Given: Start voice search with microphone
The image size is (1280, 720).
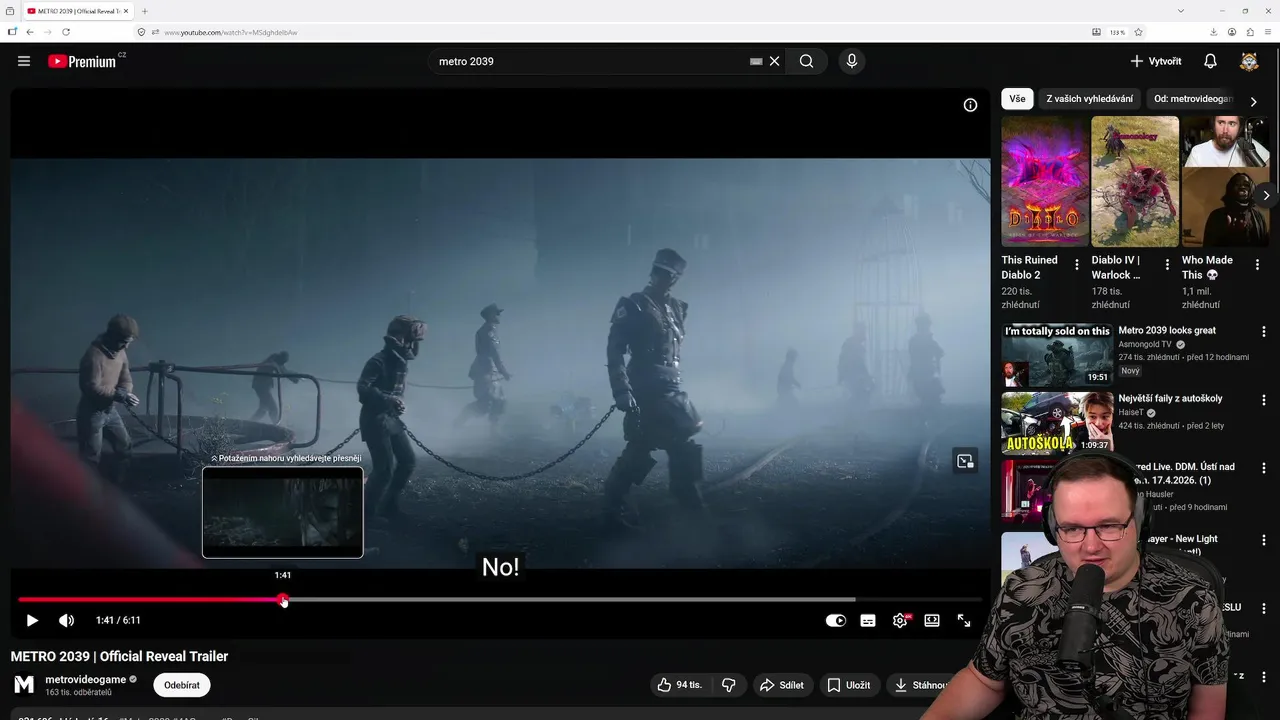Looking at the screenshot, I should tap(852, 61).
